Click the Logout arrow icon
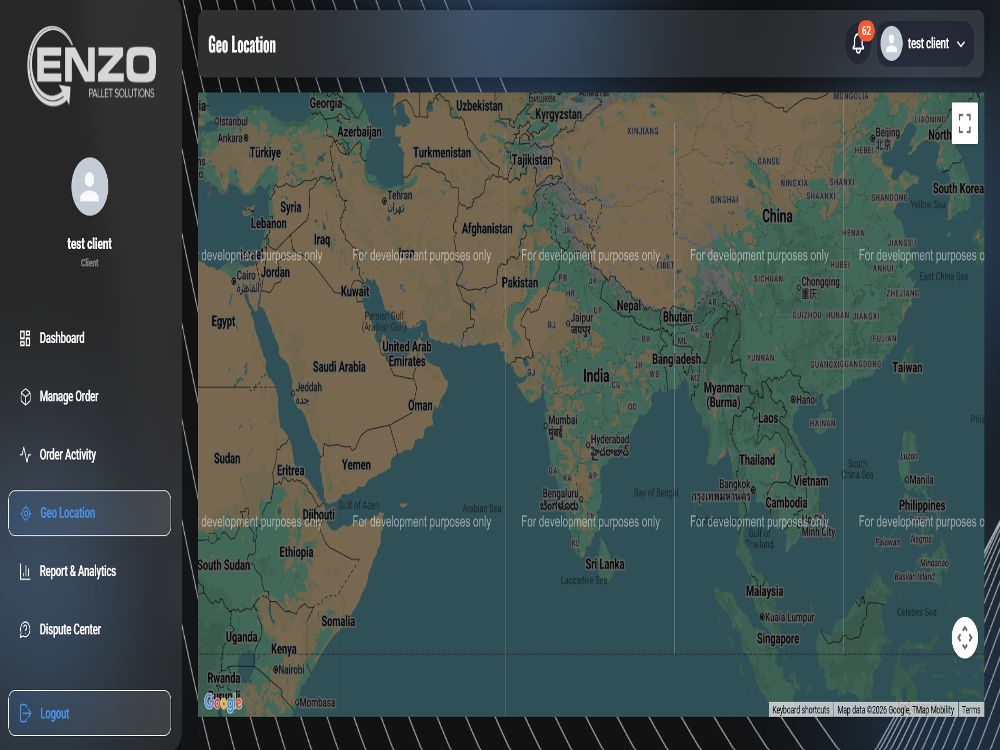The height and width of the screenshot is (750, 1000). click(26, 713)
